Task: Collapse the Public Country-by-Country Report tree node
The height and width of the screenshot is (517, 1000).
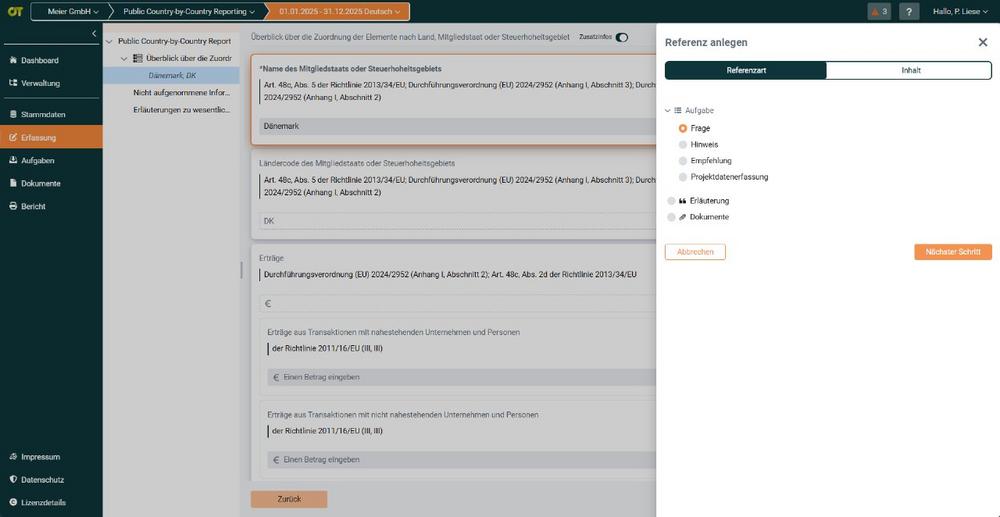Action: [110, 41]
